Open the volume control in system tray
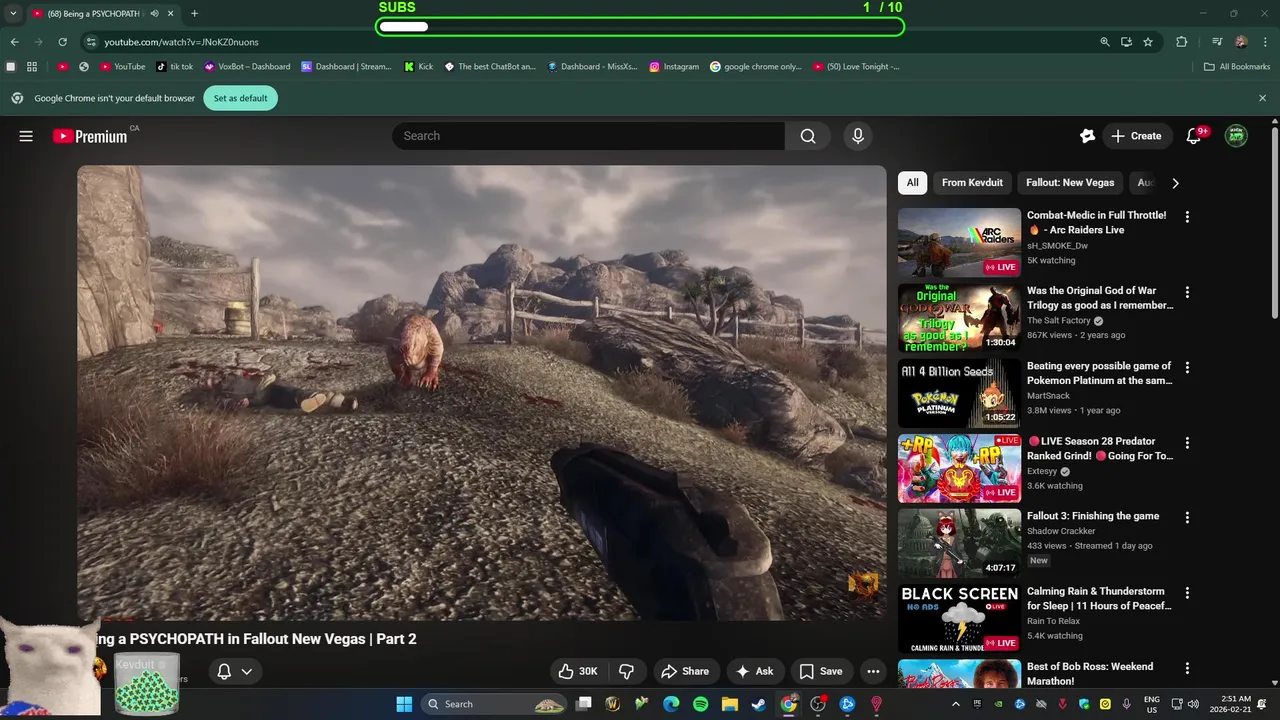This screenshot has height=720, width=1280. (x=1193, y=704)
